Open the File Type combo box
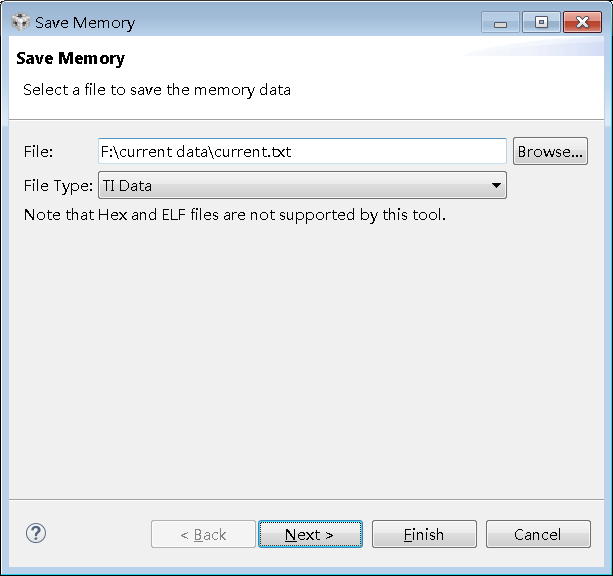This screenshot has width=613, height=576. 302,185
